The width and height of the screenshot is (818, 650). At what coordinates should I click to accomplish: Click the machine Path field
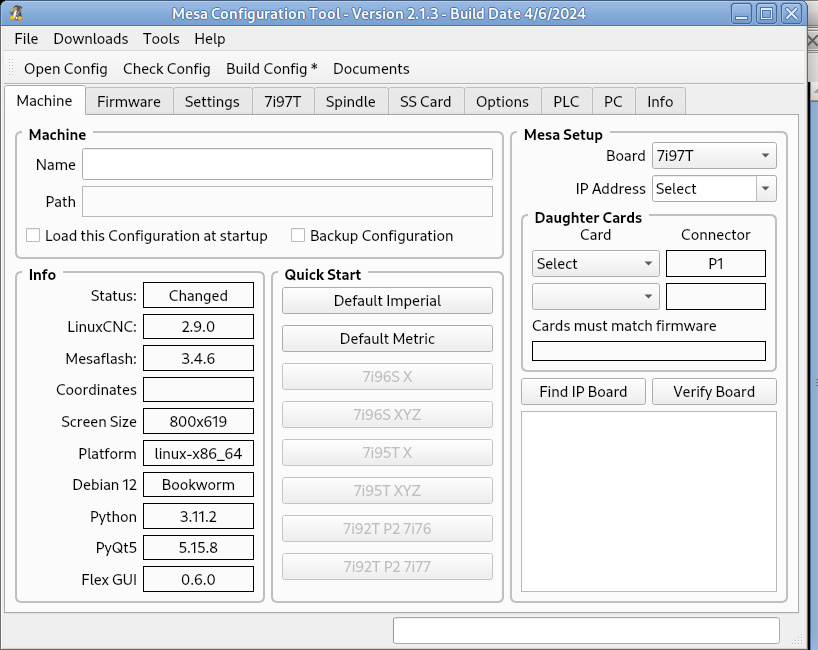click(287, 201)
